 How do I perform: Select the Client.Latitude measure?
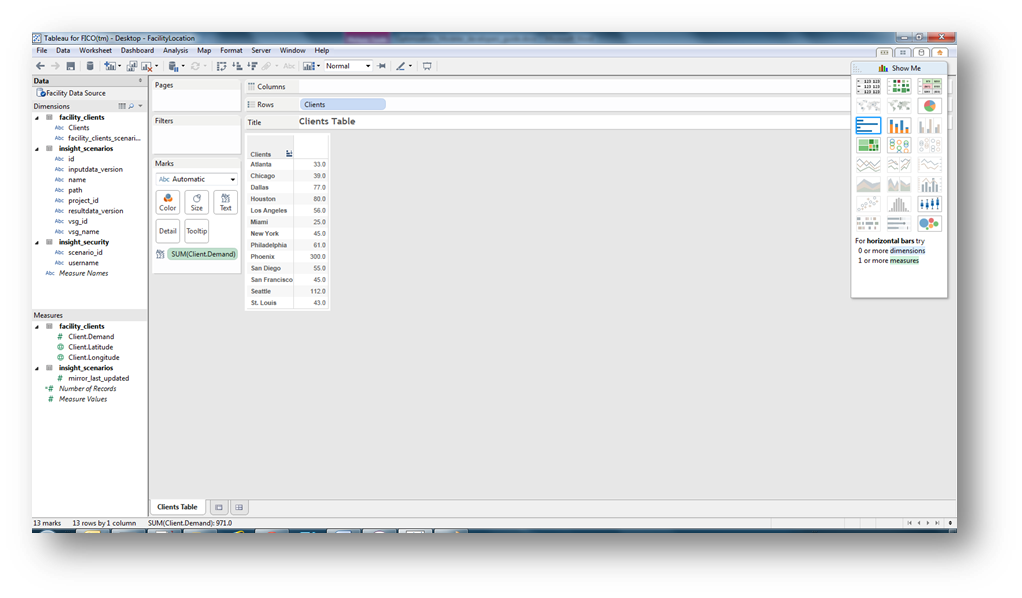pos(91,348)
